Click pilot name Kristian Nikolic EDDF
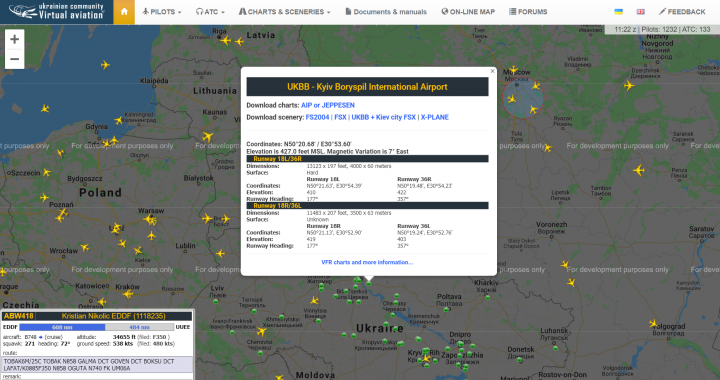Image resolution: width=720 pixels, height=380 pixels. click(113, 316)
